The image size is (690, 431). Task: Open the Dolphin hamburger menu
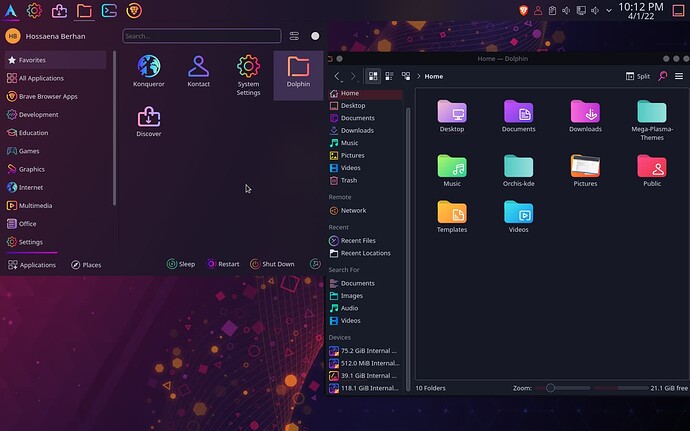pyautogui.click(x=679, y=76)
